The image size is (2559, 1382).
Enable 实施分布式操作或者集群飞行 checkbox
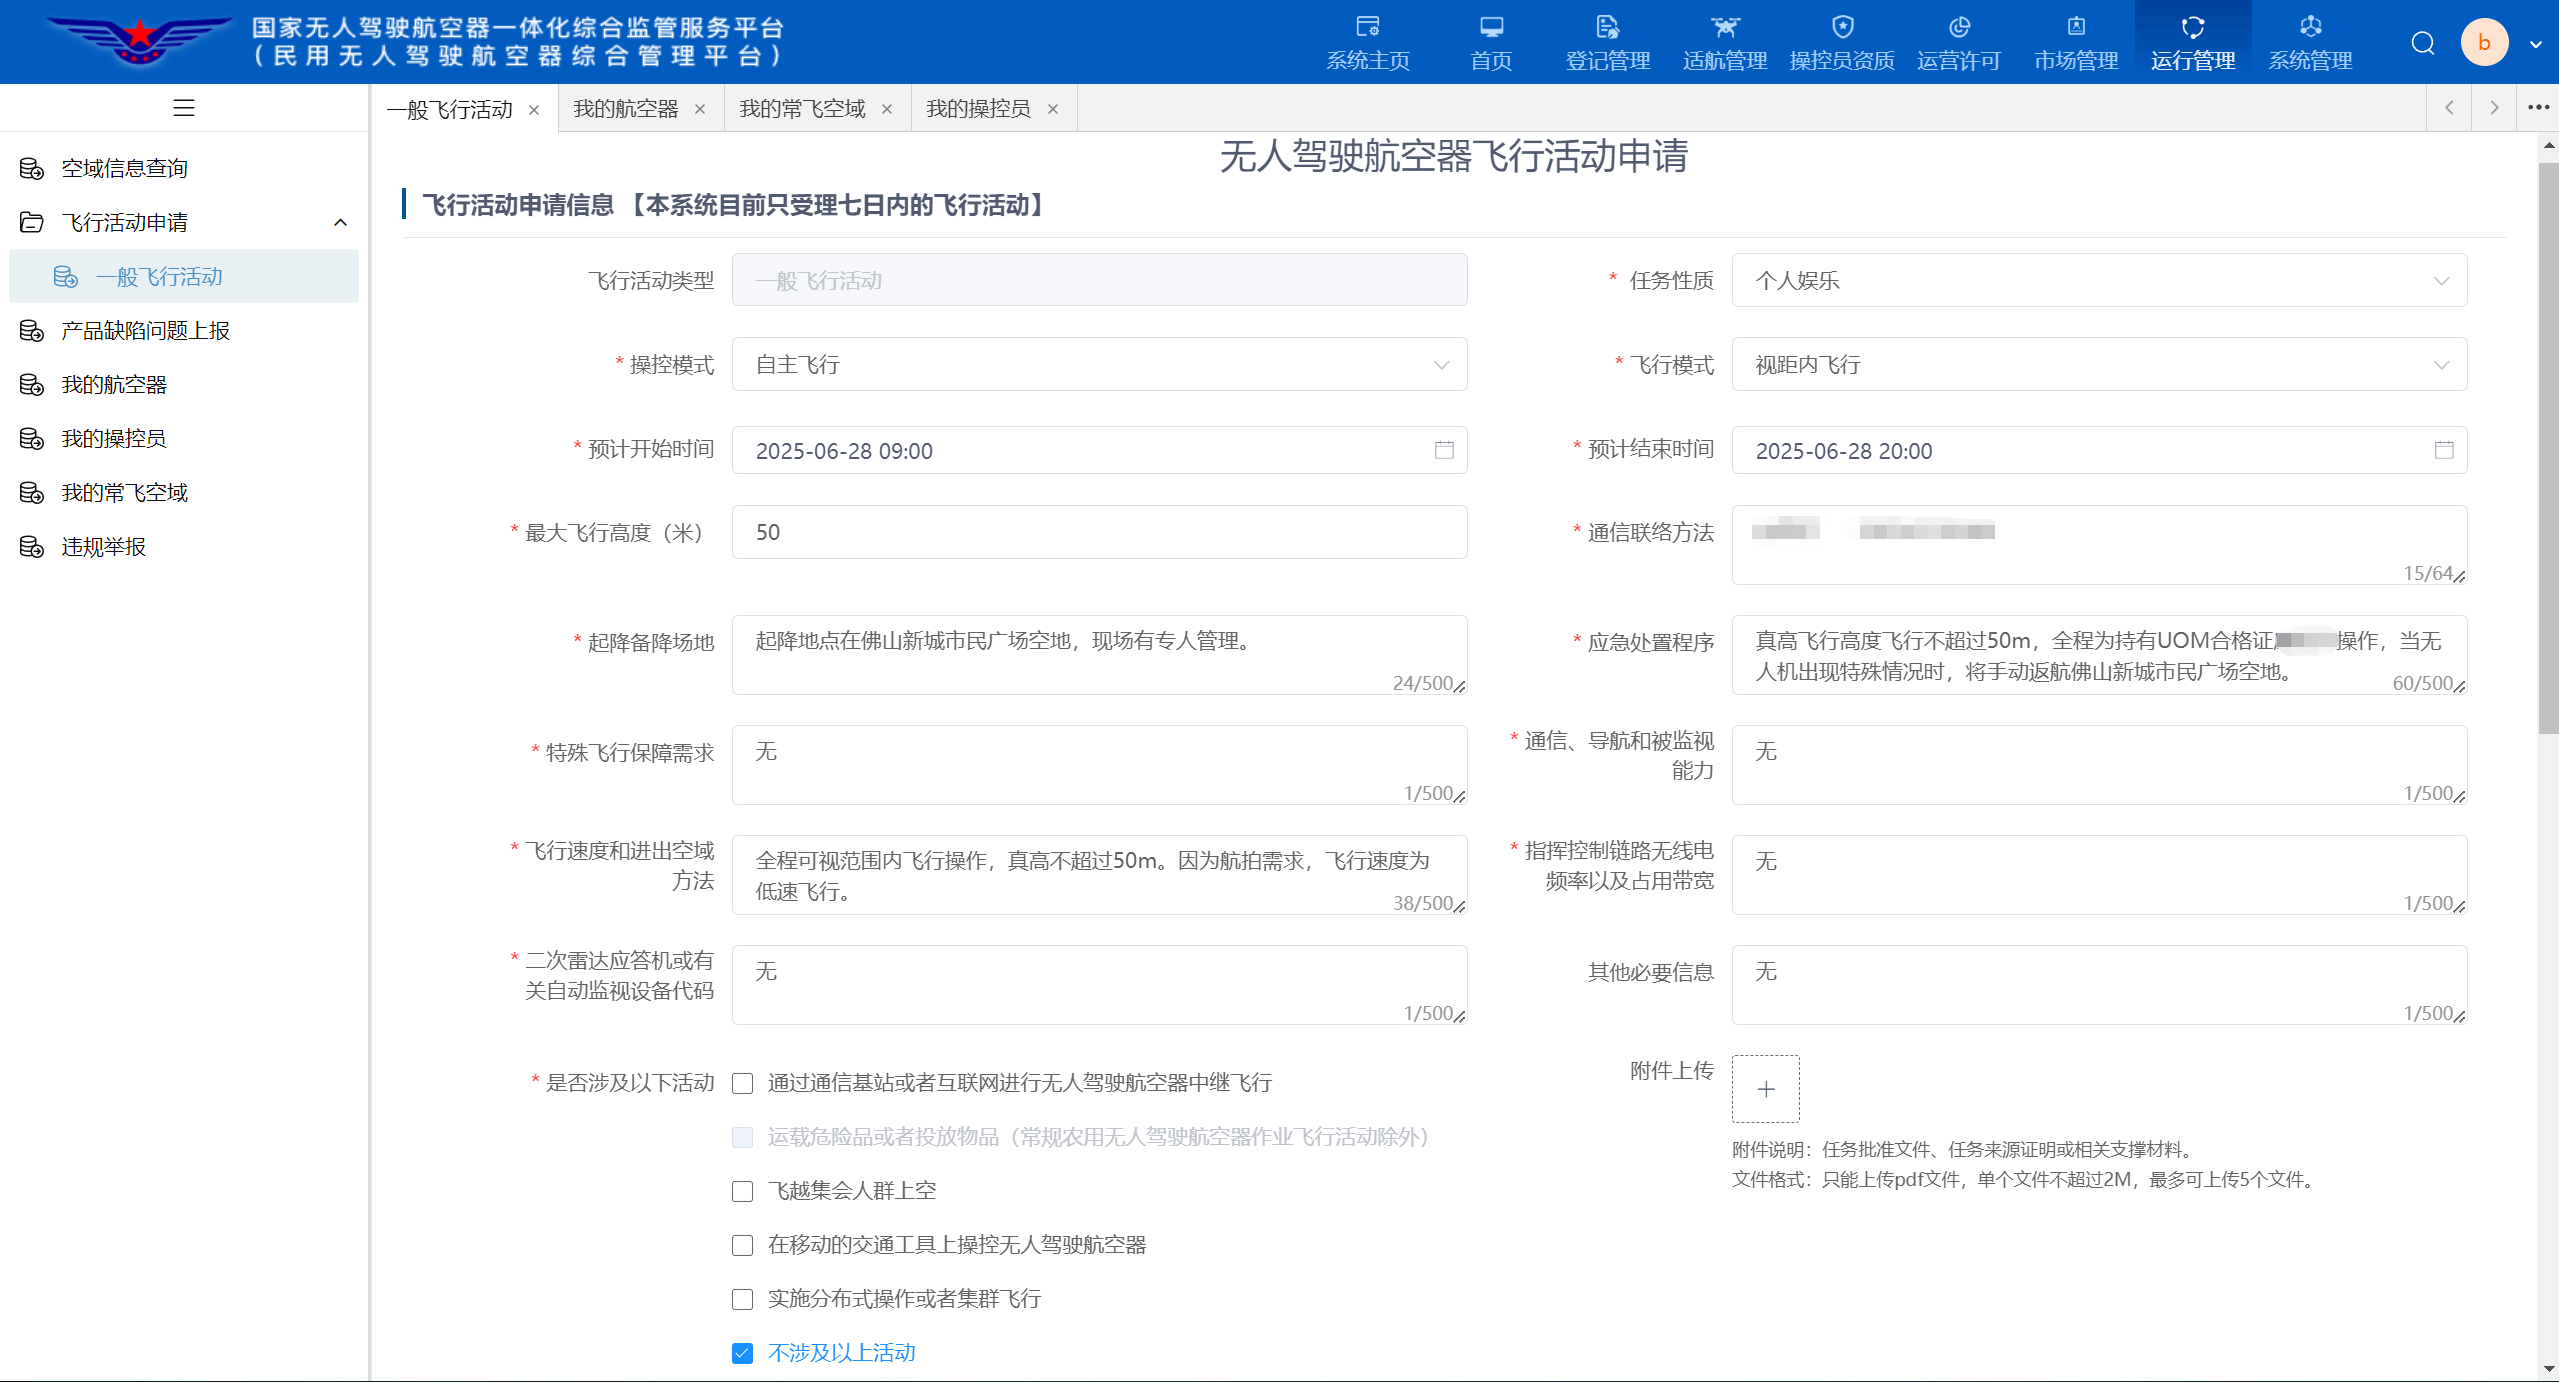tap(742, 1299)
